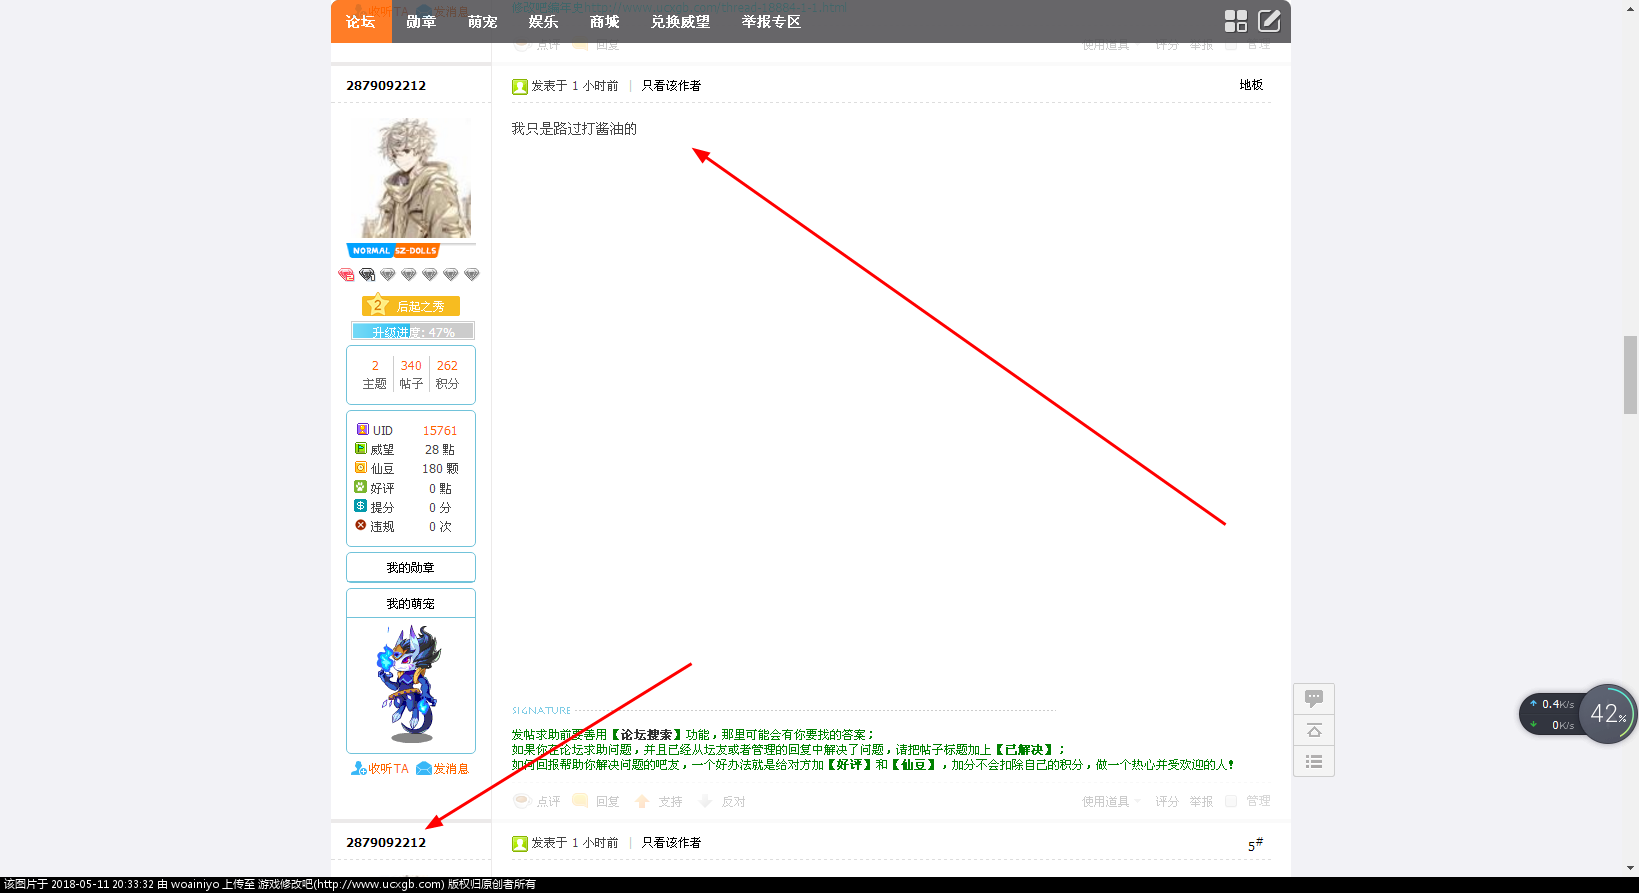The width and height of the screenshot is (1639, 893).
Task: Click the 我的萌宠 heading
Action: coord(411,604)
